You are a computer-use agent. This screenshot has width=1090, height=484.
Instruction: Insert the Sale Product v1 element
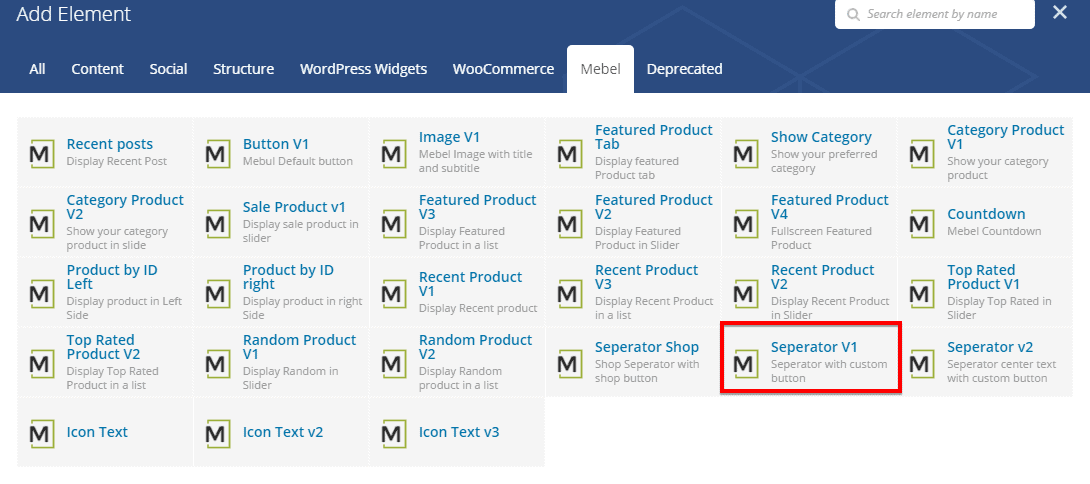pyautogui.click(x=293, y=208)
